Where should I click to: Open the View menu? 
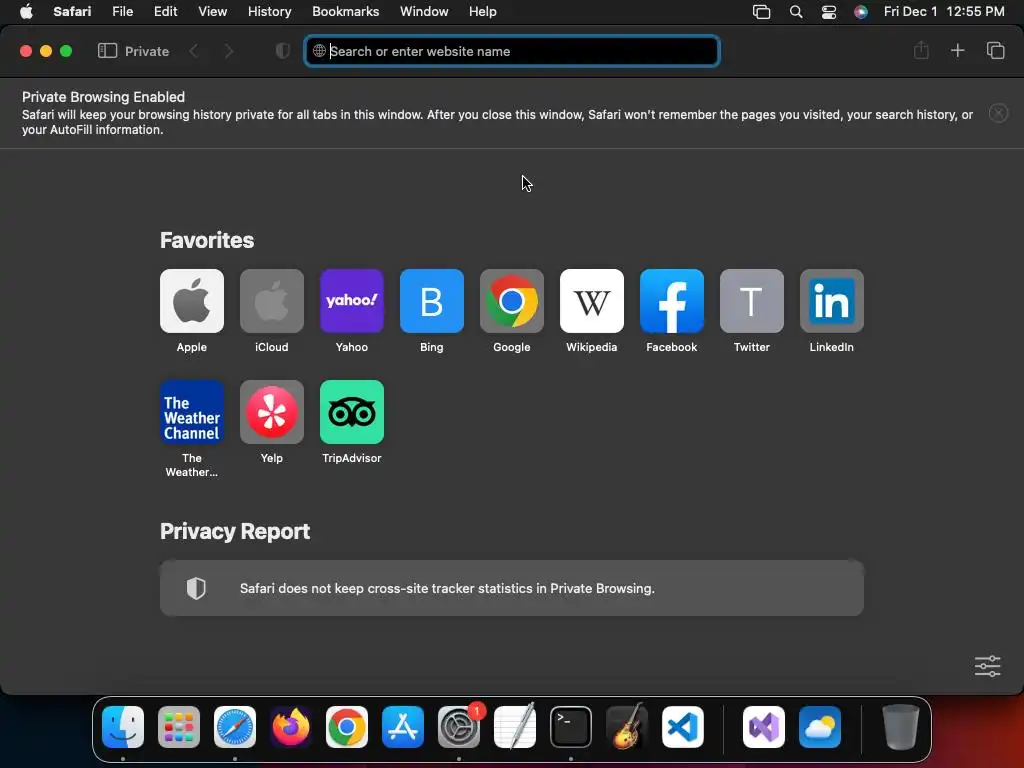pyautogui.click(x=212, y=12)
